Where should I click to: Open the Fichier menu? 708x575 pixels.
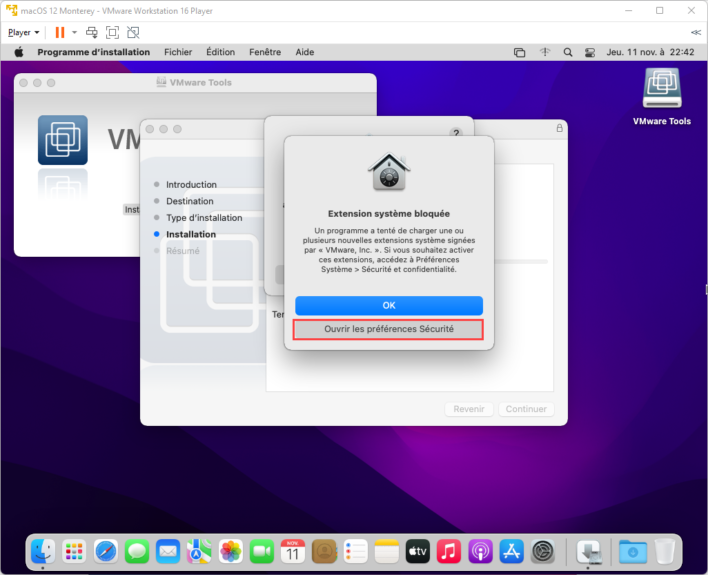(178, 52)
